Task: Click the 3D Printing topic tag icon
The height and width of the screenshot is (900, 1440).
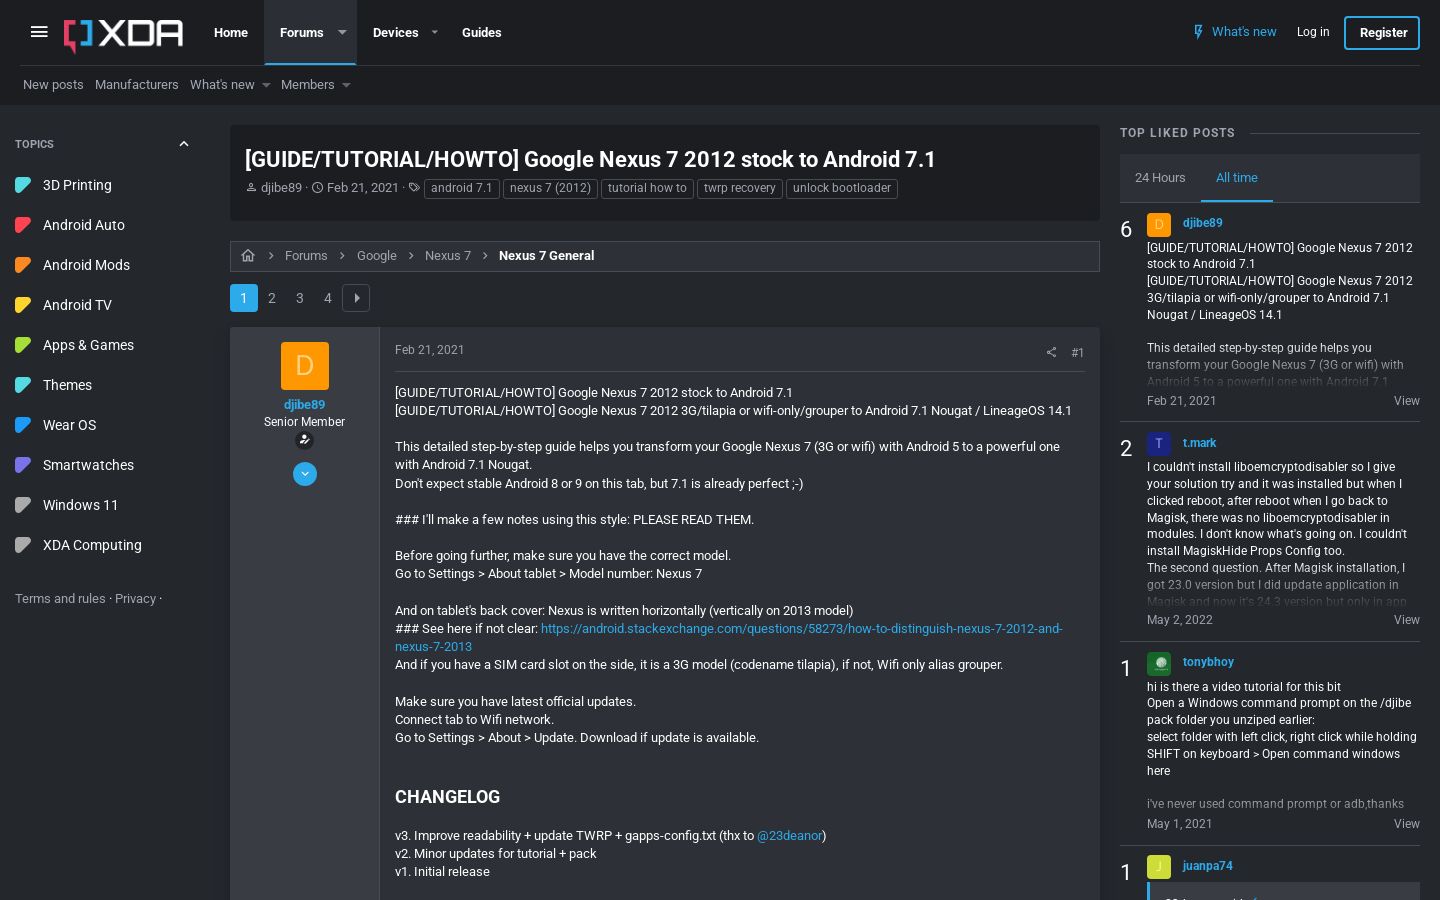Action: 24,185
